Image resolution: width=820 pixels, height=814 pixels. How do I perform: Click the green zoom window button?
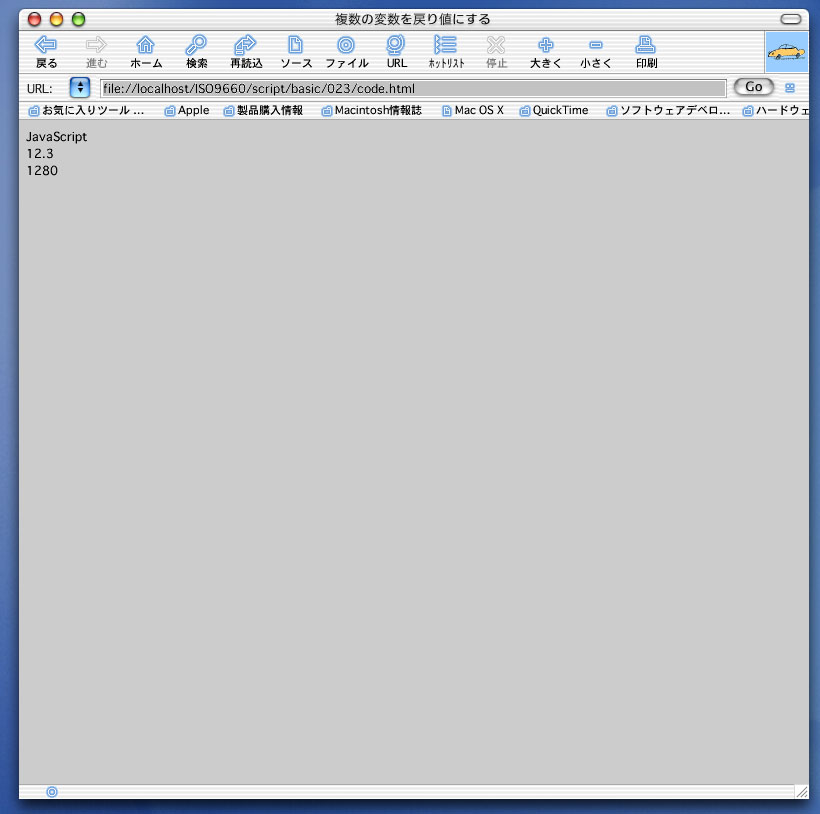coord(78,19)
